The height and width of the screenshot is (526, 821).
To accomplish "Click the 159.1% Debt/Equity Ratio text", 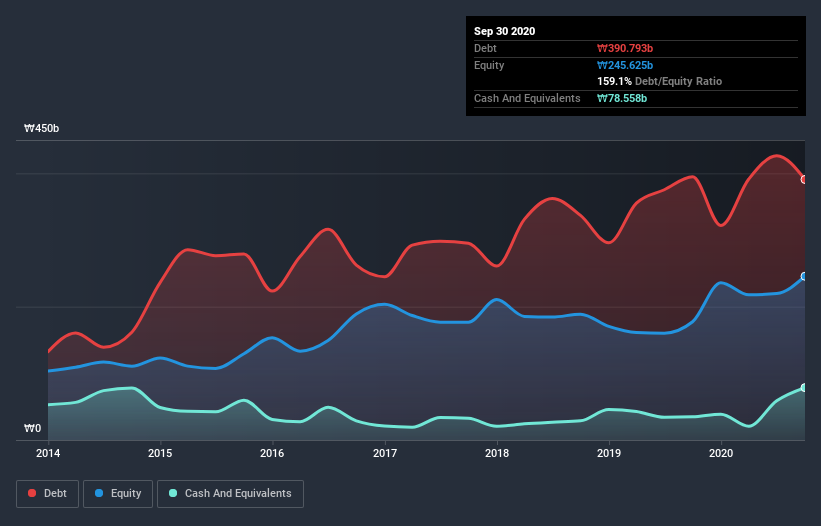I will pos(660,82).
